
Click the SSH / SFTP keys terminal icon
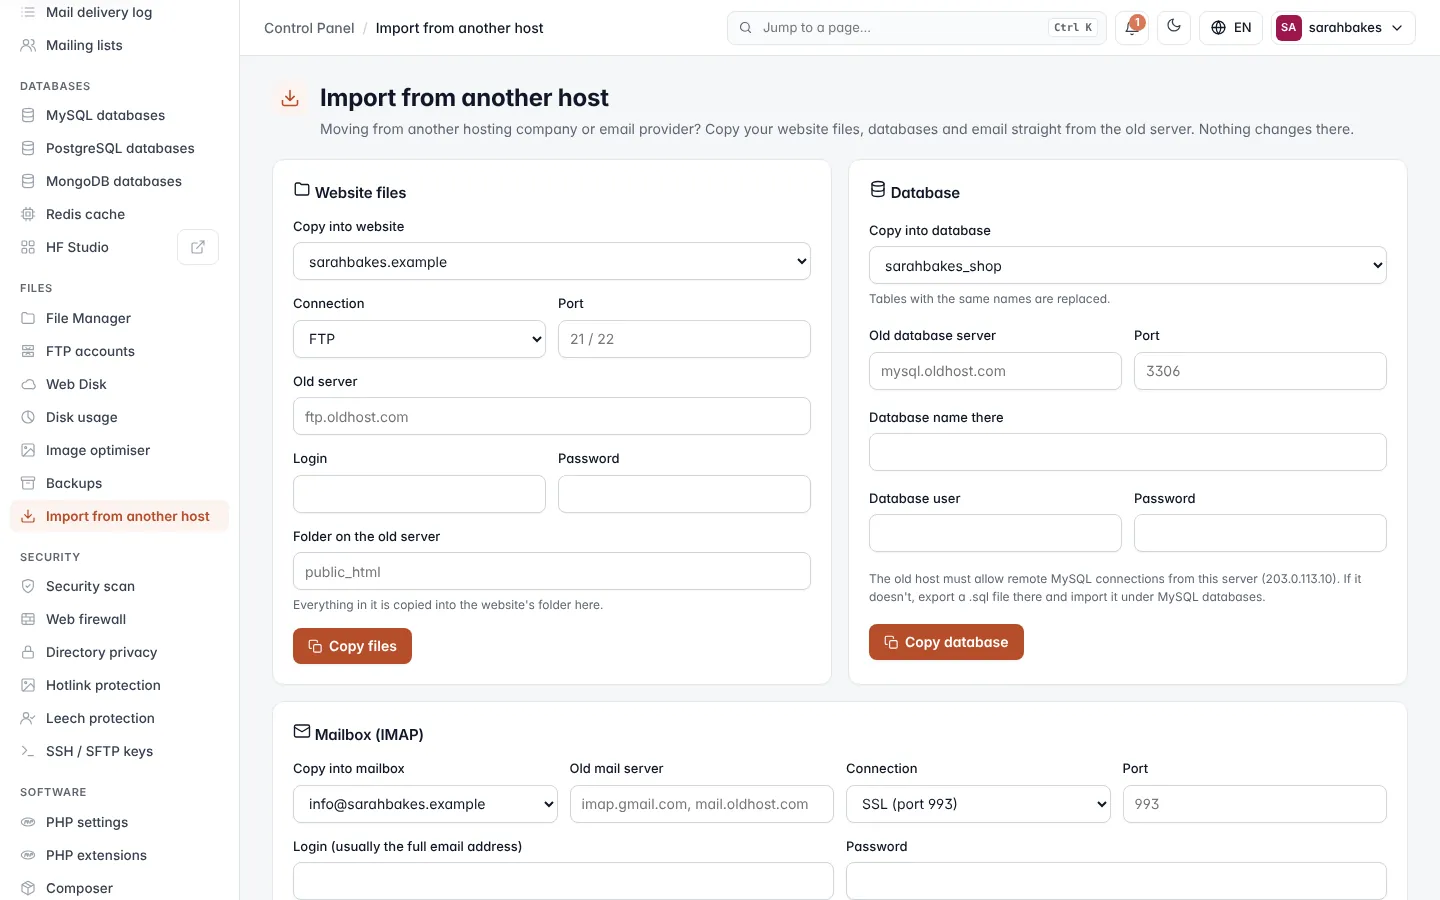[28, 751]
